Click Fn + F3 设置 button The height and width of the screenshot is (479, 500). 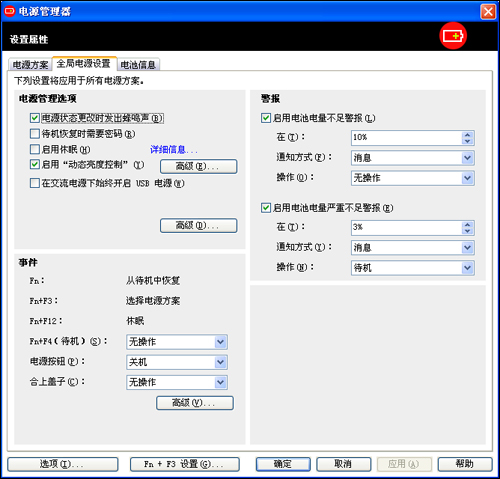click(185, 464)
